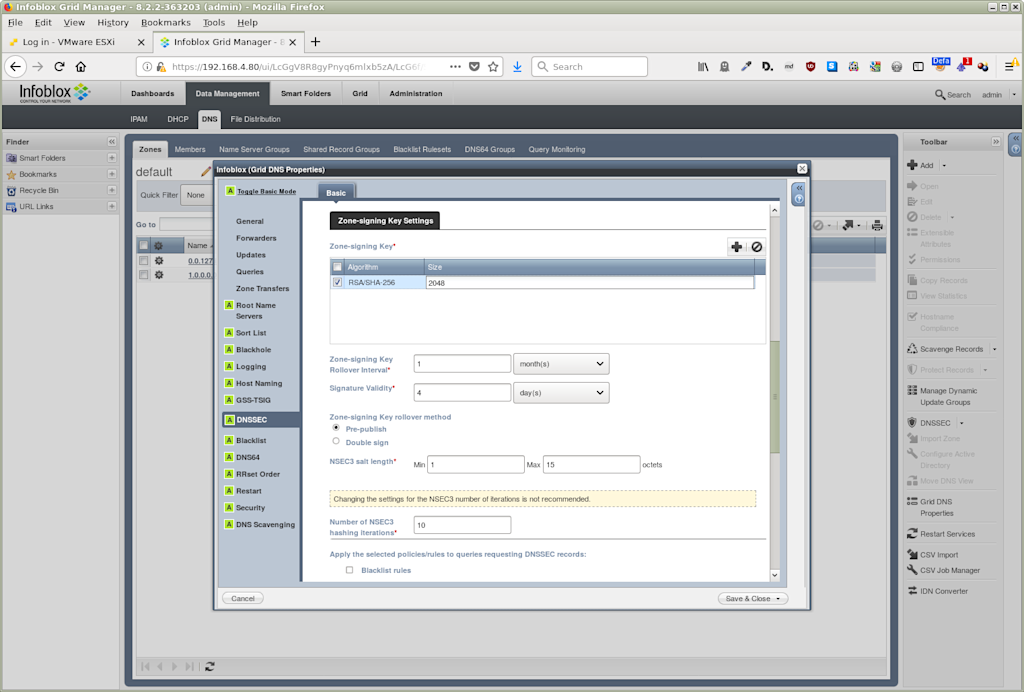Switch to the Data Management tab
This screenshot has height=692, width=1024.
(x=227, y=93)
